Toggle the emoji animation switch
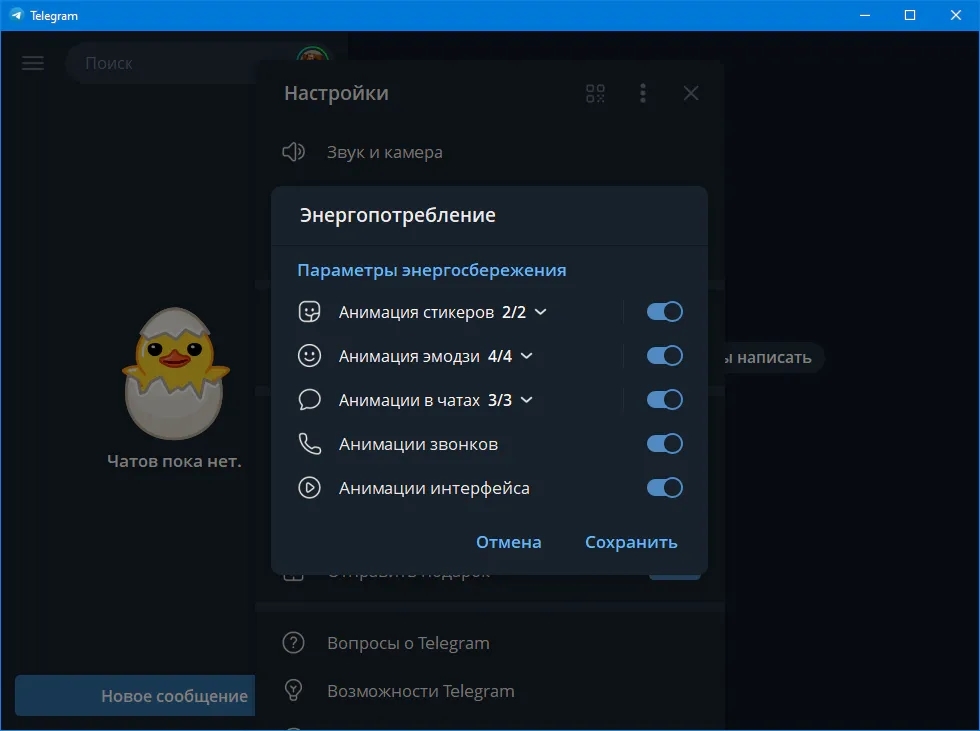This screenshot has width=980, height=731. (x=664, y=356)
